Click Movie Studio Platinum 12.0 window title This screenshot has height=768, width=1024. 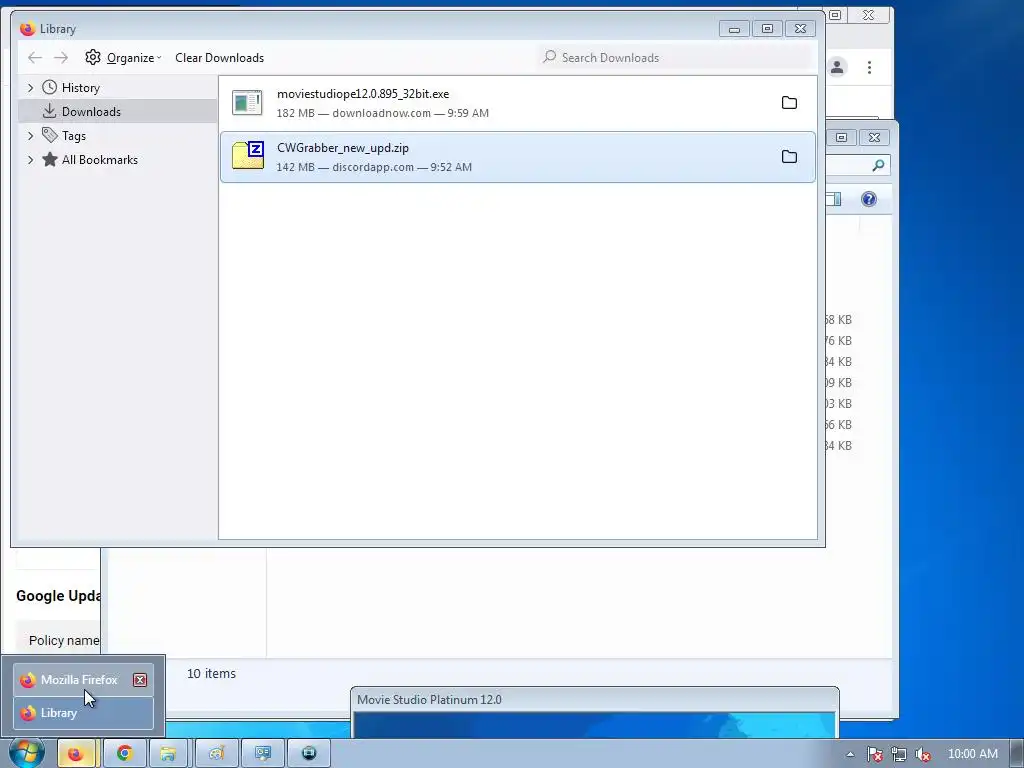click(429, 699)
